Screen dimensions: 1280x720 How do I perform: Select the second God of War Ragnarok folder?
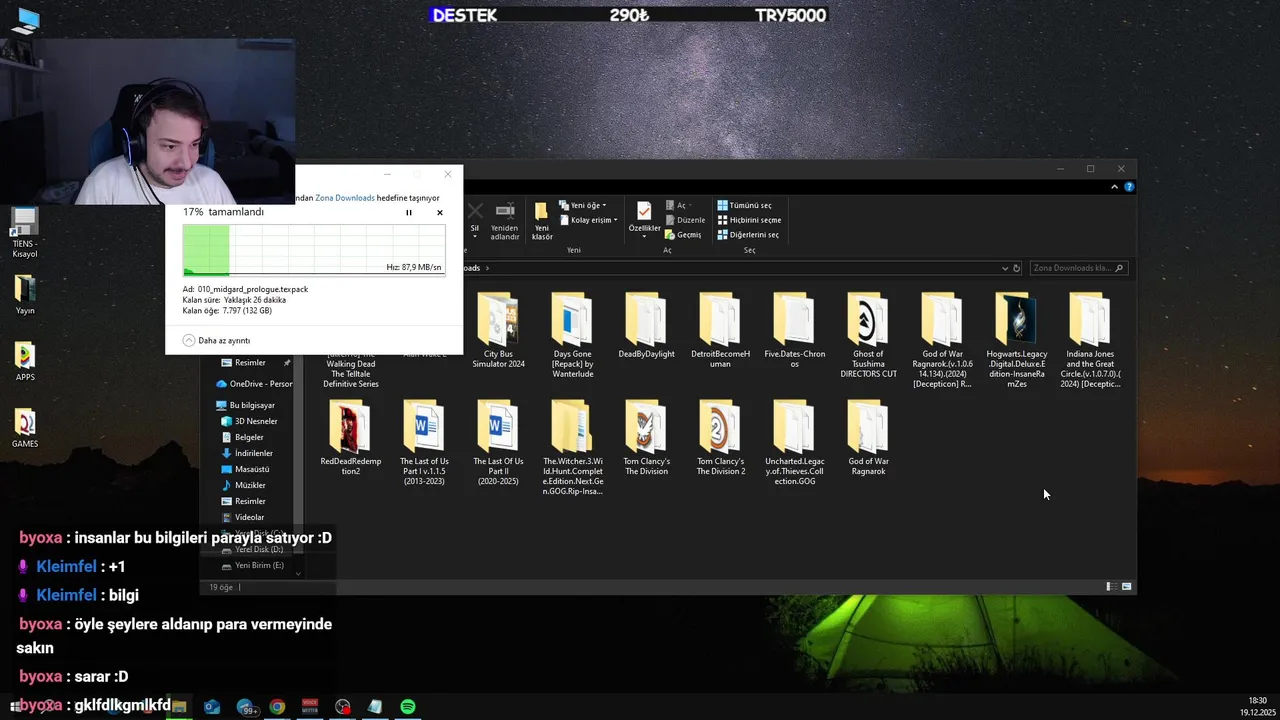(x=868, y=438)
